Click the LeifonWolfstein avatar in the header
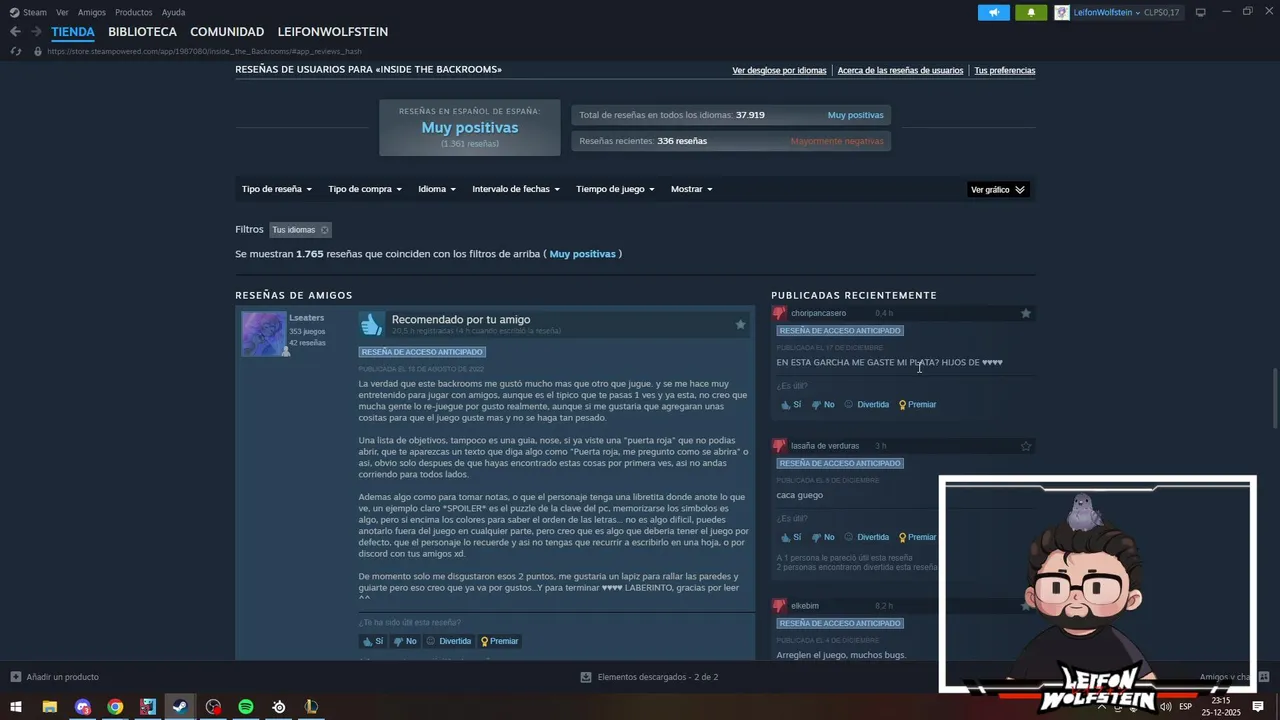 click(x=1062, y=12)
